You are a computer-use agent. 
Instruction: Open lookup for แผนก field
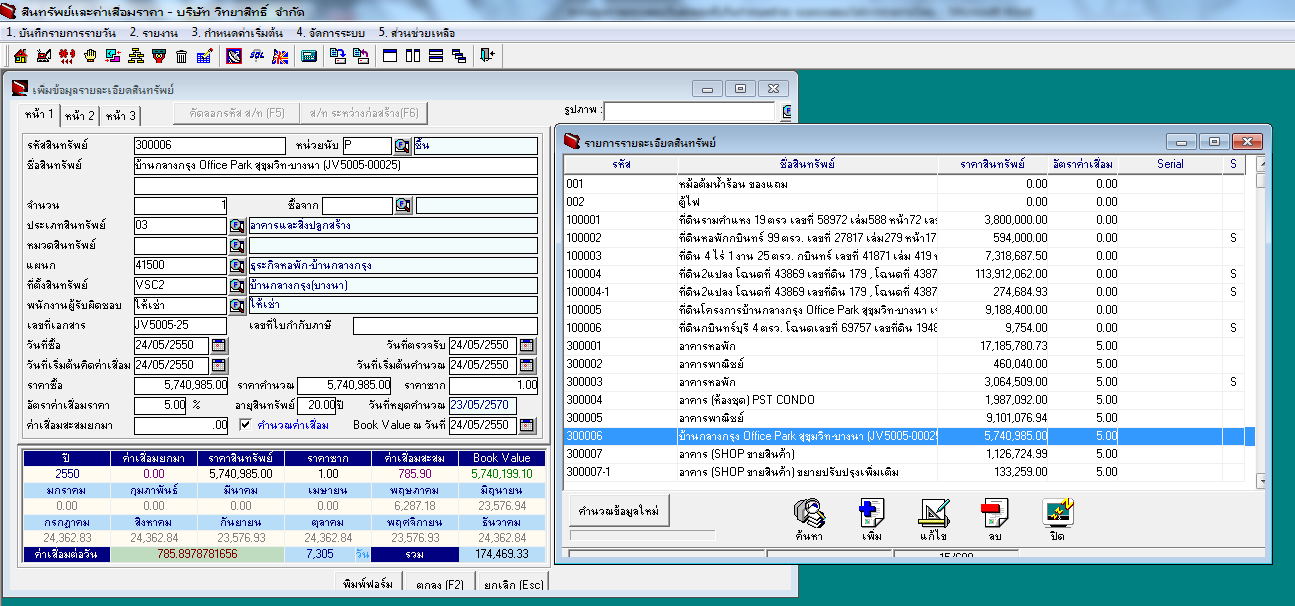pyautogui.click(x=237, y=266)
